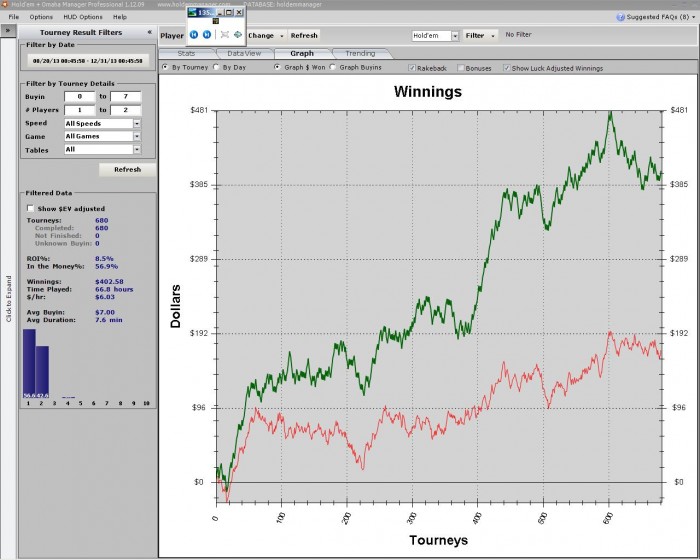The height and width of the screenshot is (560, 700).
Task: Click the Avg Buyin value $7.00
Action: point(105,312)
